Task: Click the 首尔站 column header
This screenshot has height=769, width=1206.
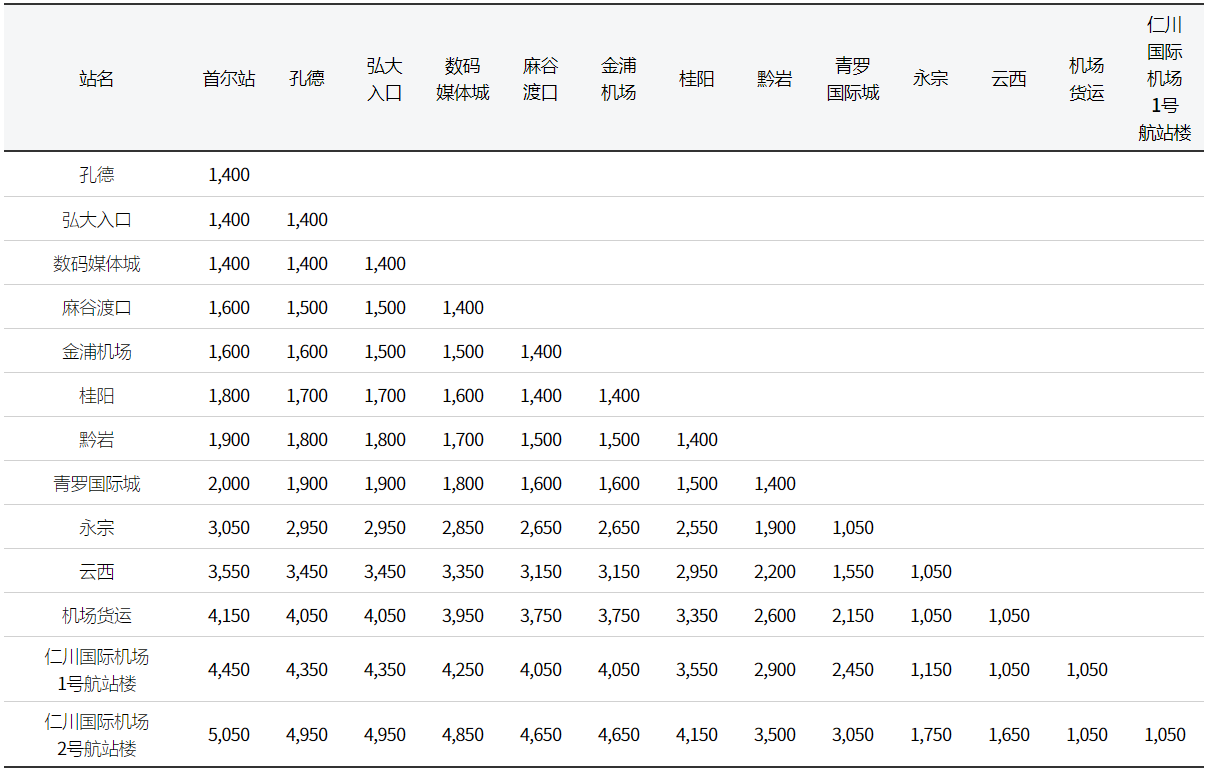Action: [229, 79]
